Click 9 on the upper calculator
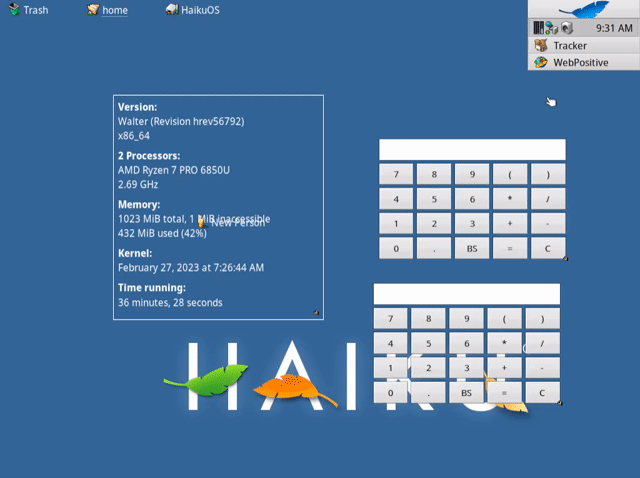This screenshot has height=478, width=640. (472, 174)
